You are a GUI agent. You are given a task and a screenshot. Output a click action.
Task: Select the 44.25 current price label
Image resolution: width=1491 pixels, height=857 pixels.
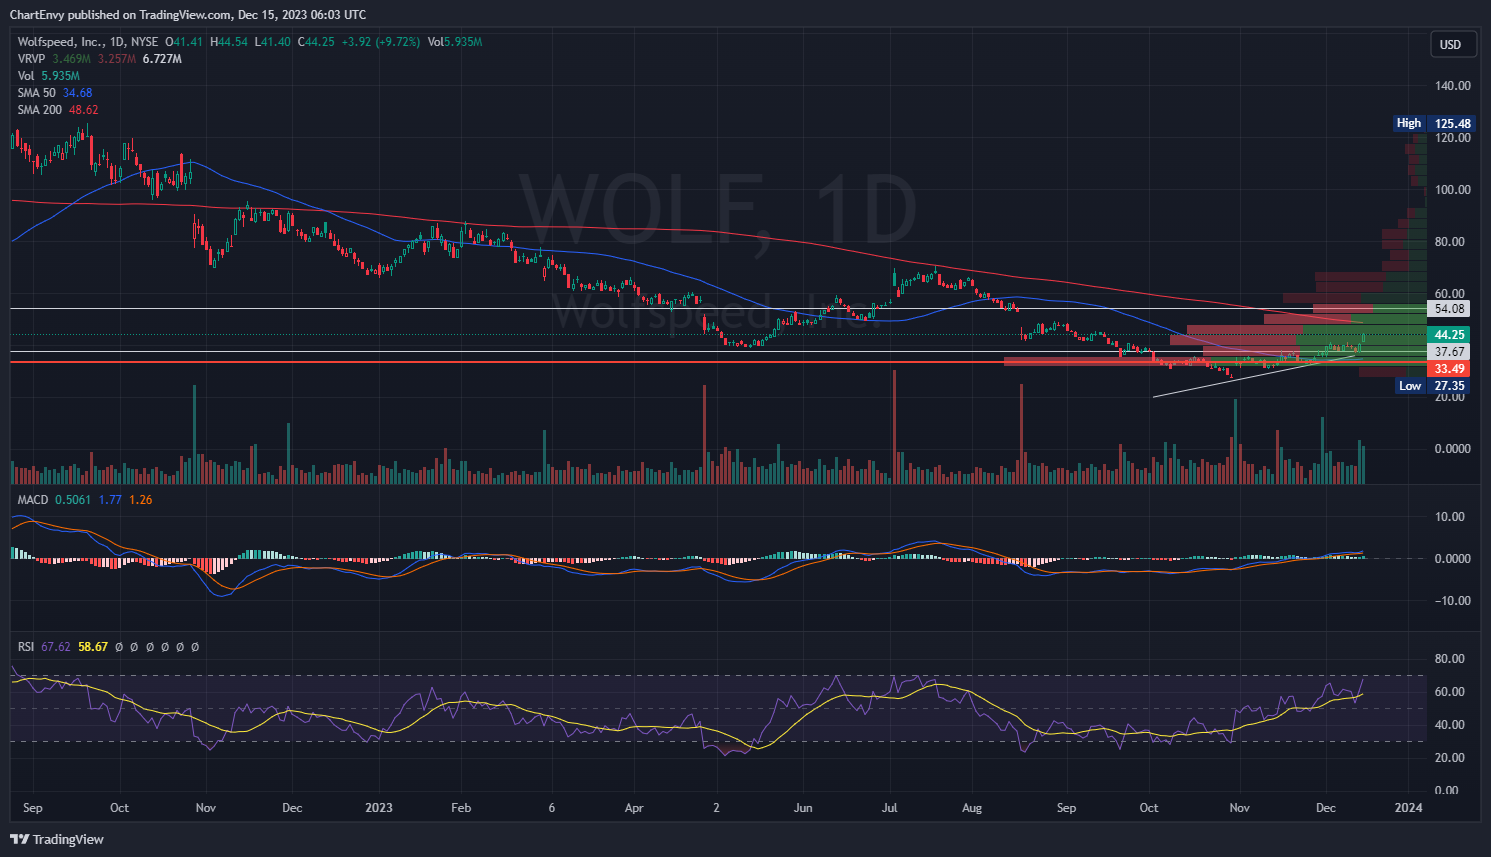[1450, 335]
